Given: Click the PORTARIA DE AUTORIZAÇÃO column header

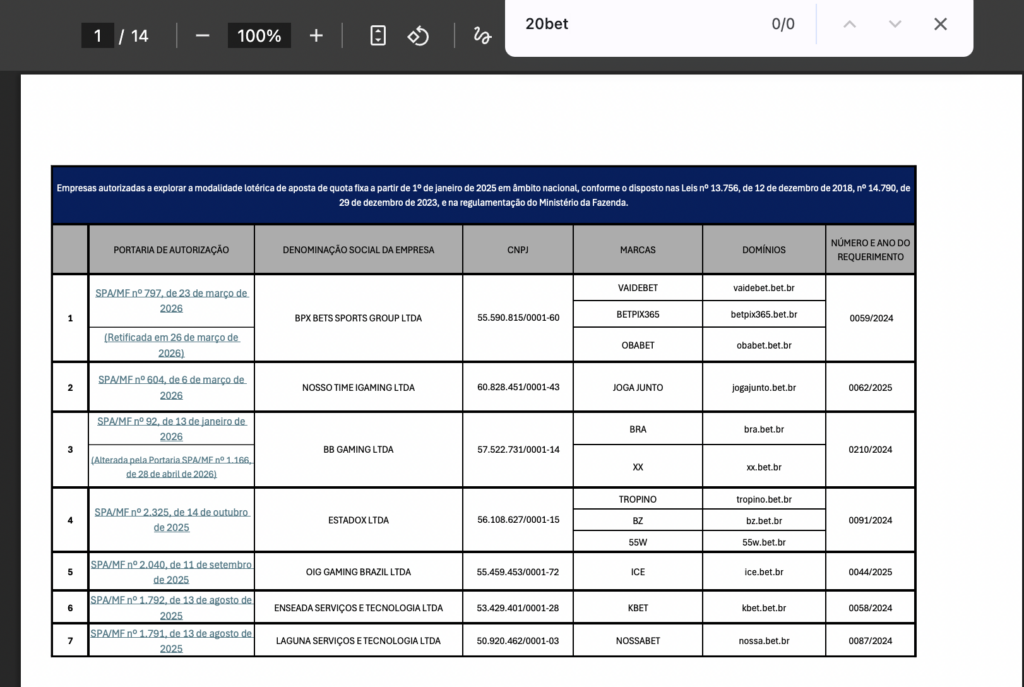Looking at the screenshot, I should click(x=171, y=249).
